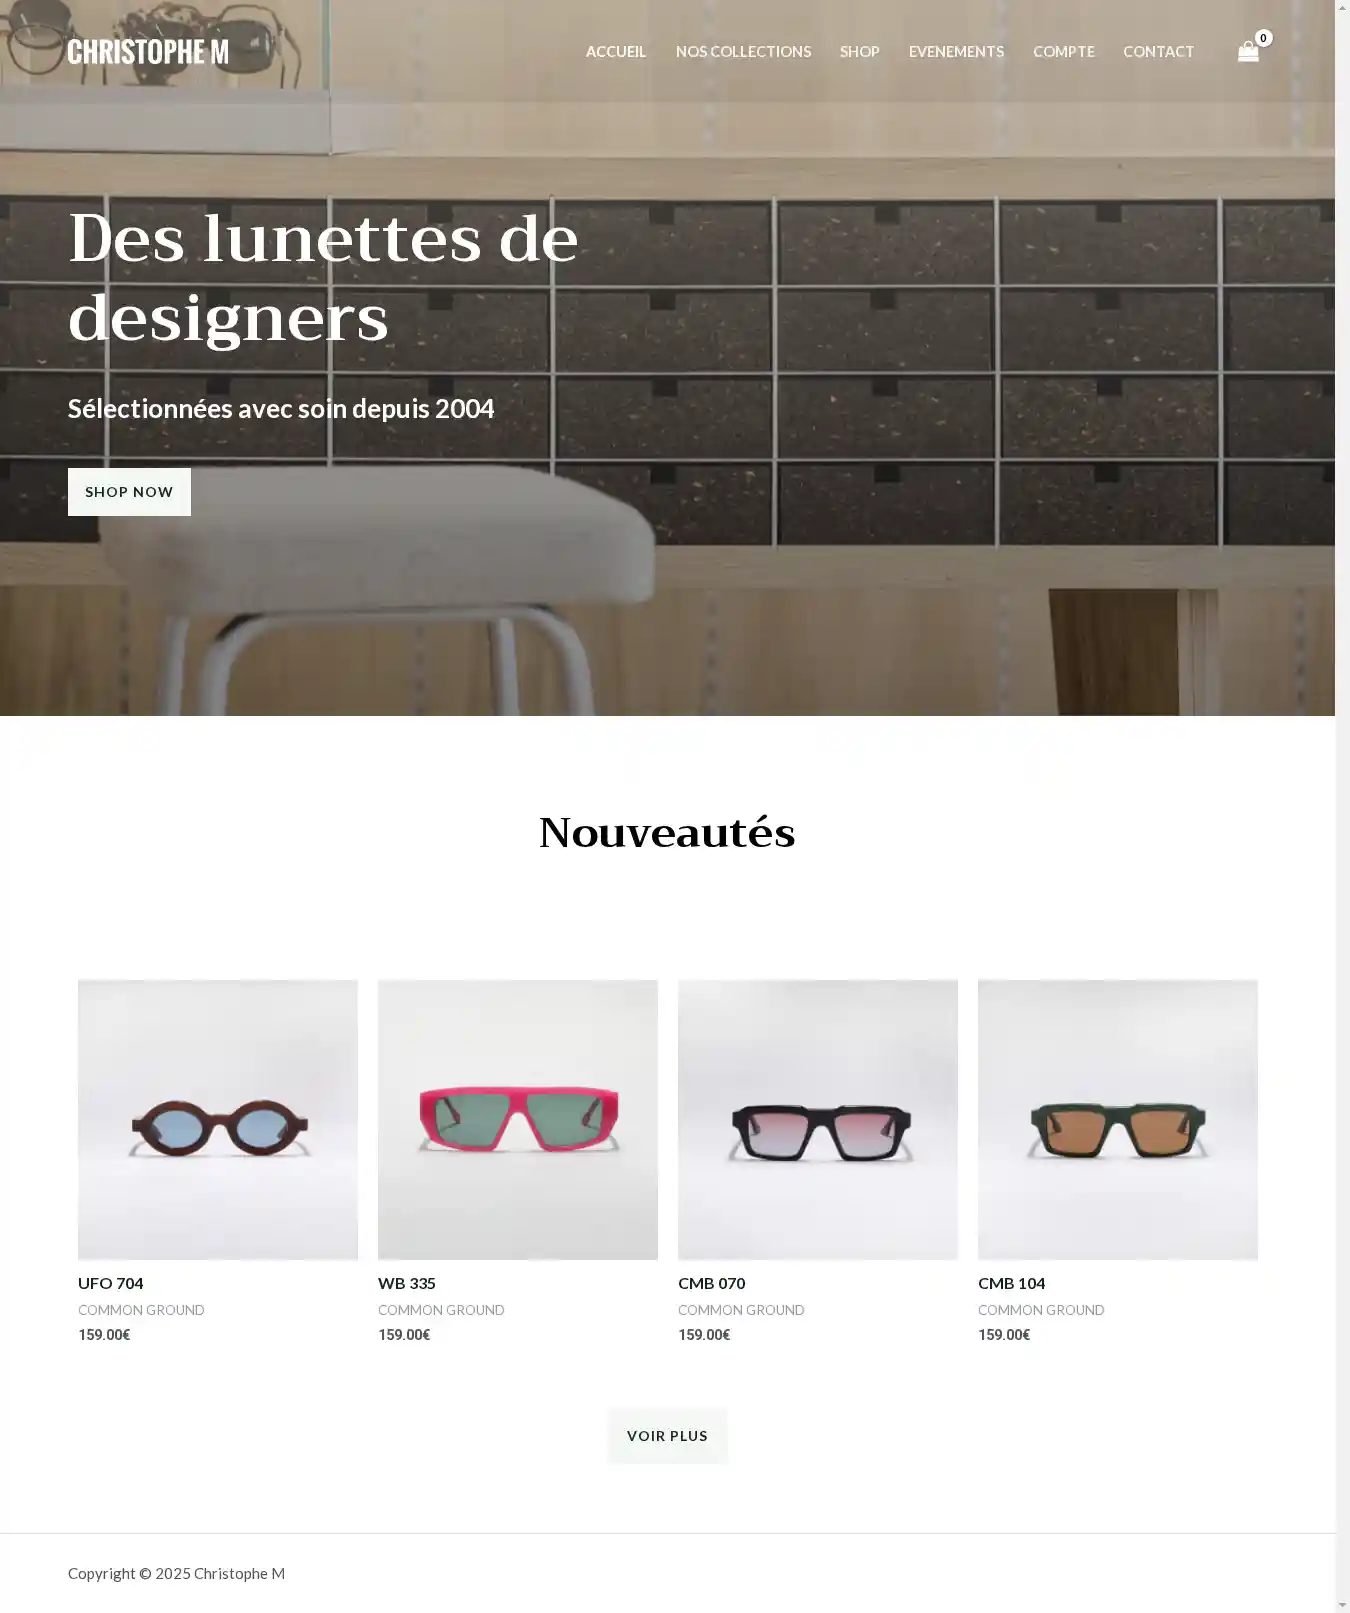
Task: Open the Shop menu item
Action: click(860, 52)
